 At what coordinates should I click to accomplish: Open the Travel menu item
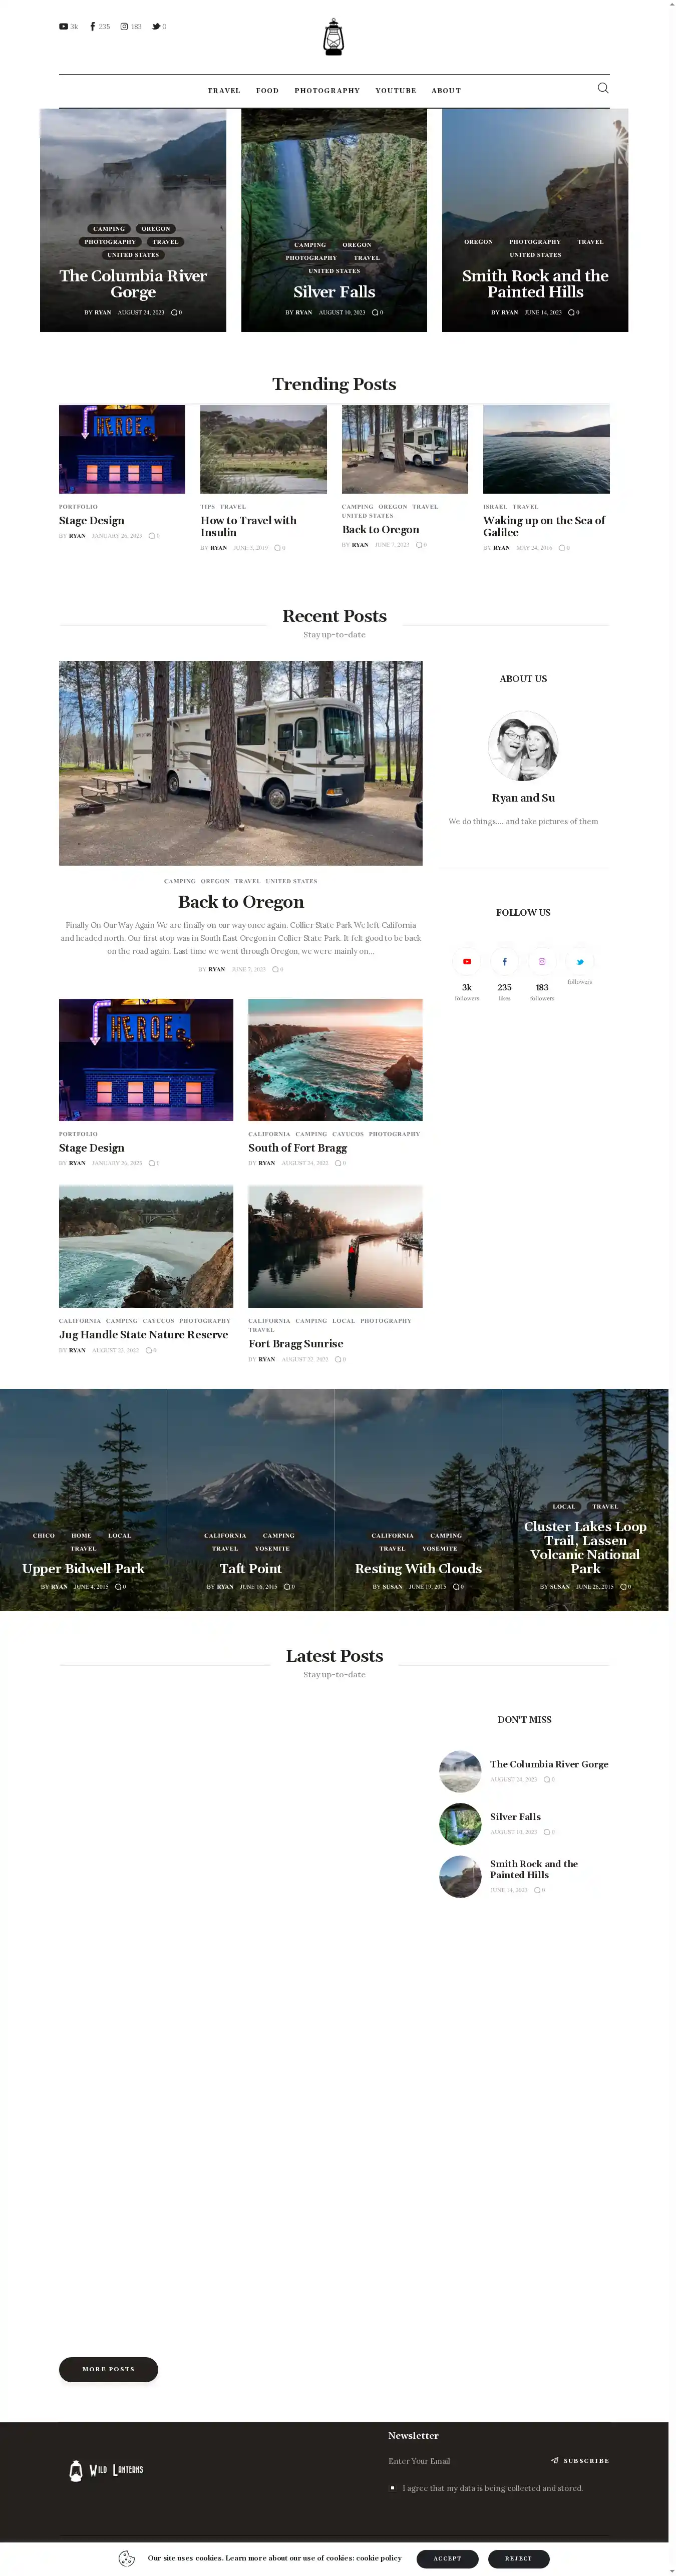pyautogui.click(x=224, y=91)
